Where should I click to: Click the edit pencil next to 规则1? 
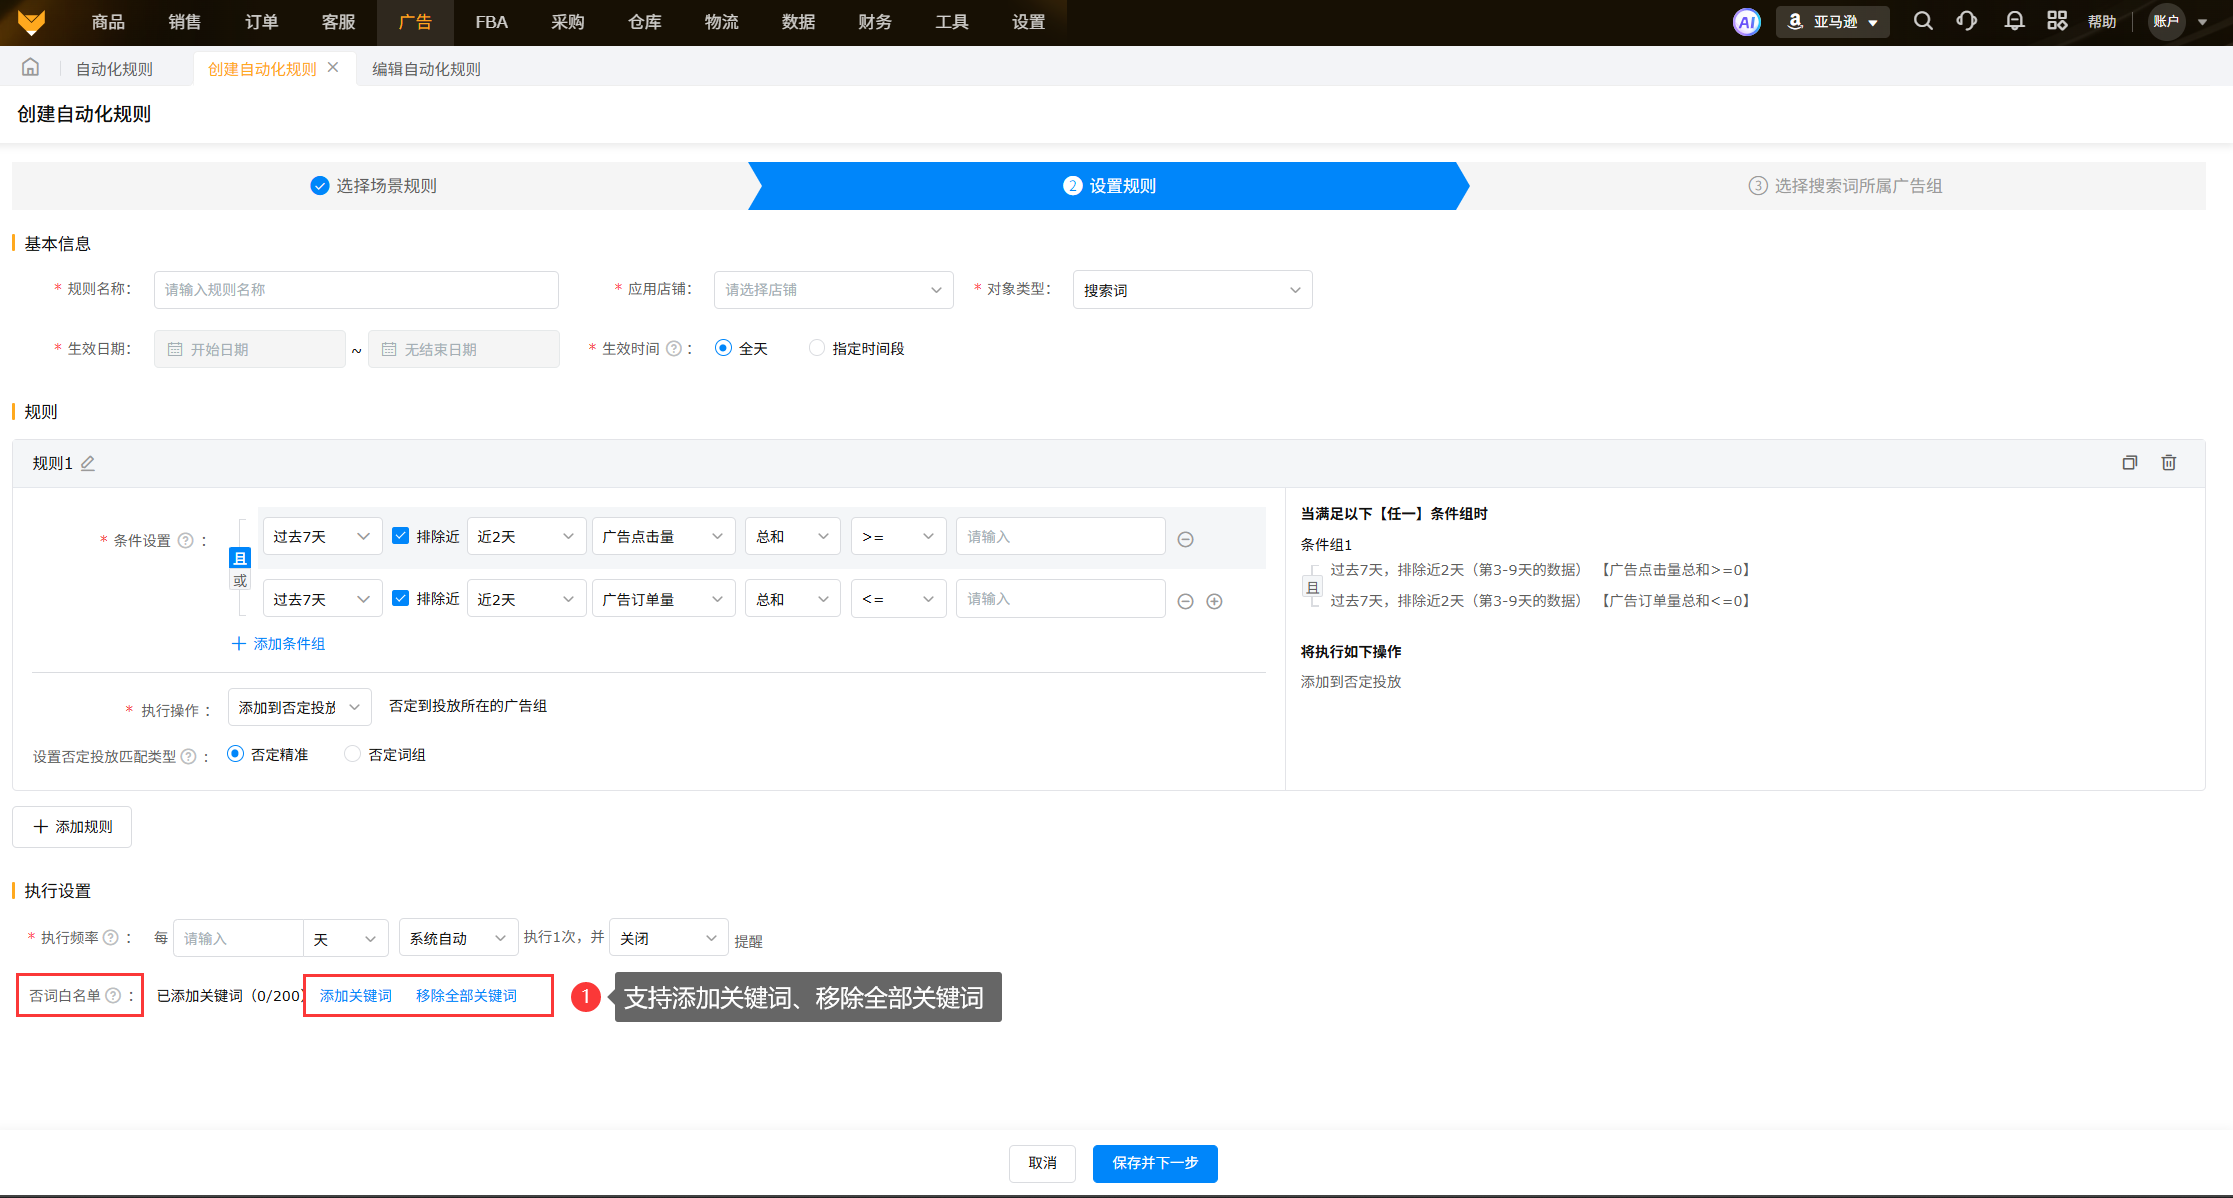tap(88, 463)
